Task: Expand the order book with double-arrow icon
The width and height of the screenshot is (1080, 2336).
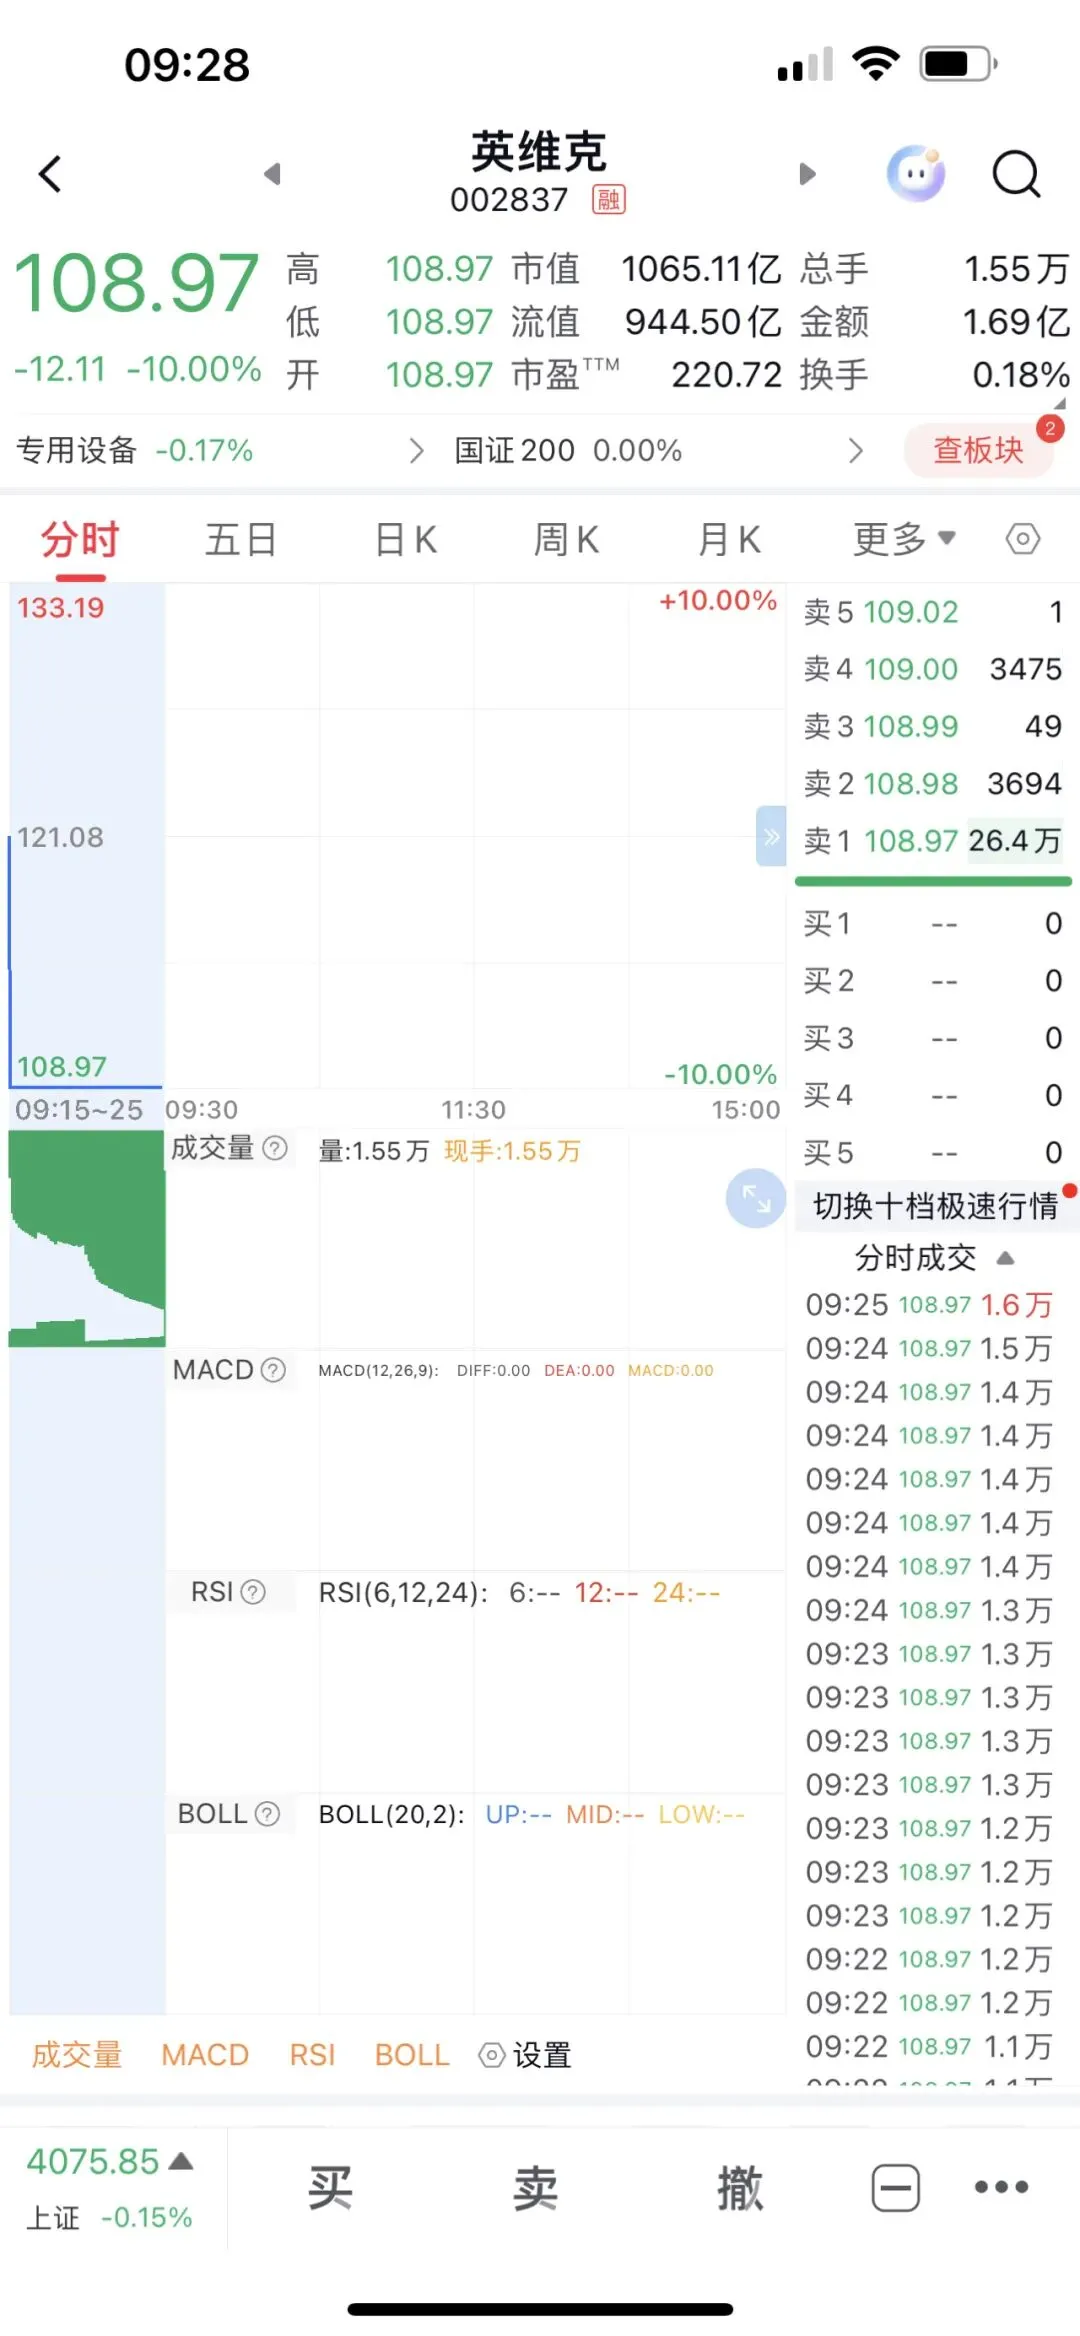Action: (771, 836)
